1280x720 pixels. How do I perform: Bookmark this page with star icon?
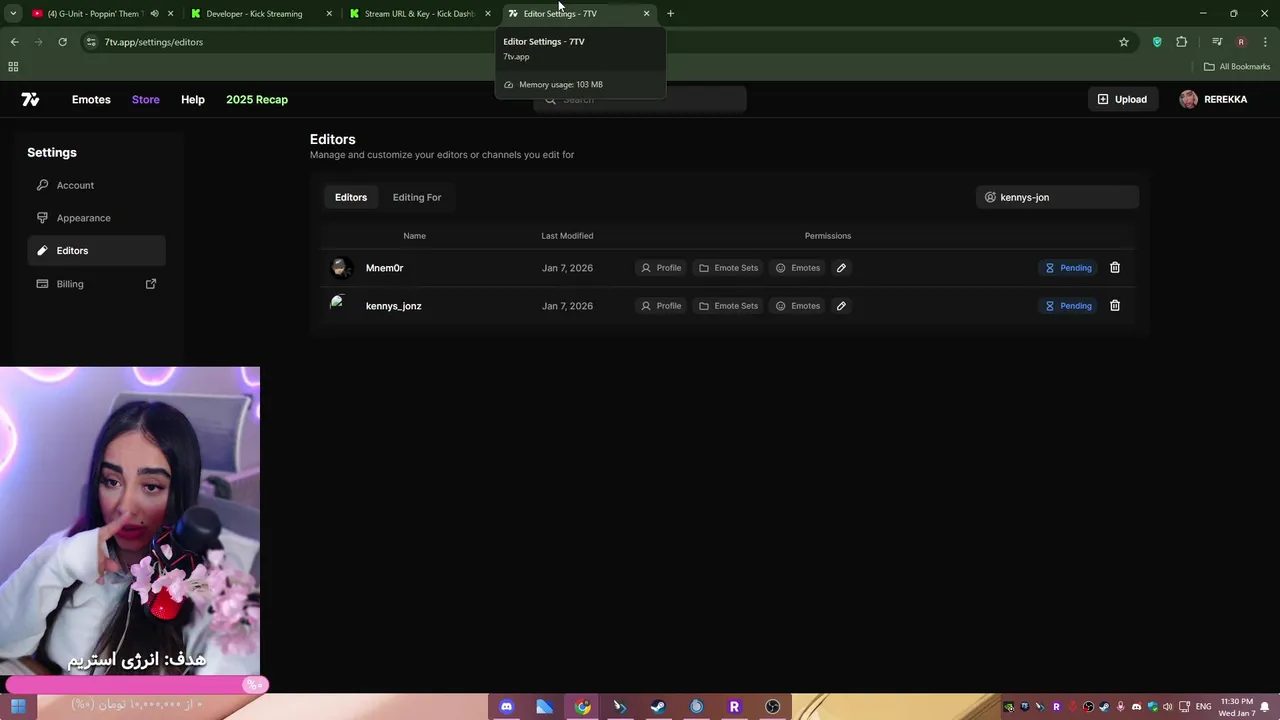click(1124, 42)
